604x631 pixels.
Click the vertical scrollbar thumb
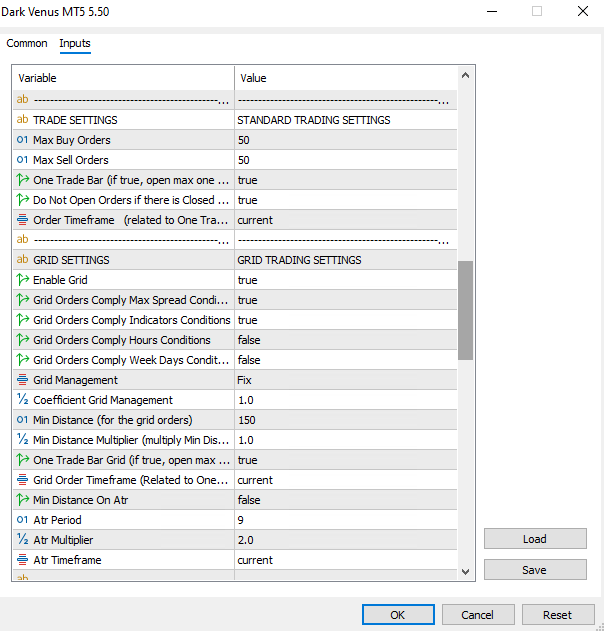[x=465, y=310]
